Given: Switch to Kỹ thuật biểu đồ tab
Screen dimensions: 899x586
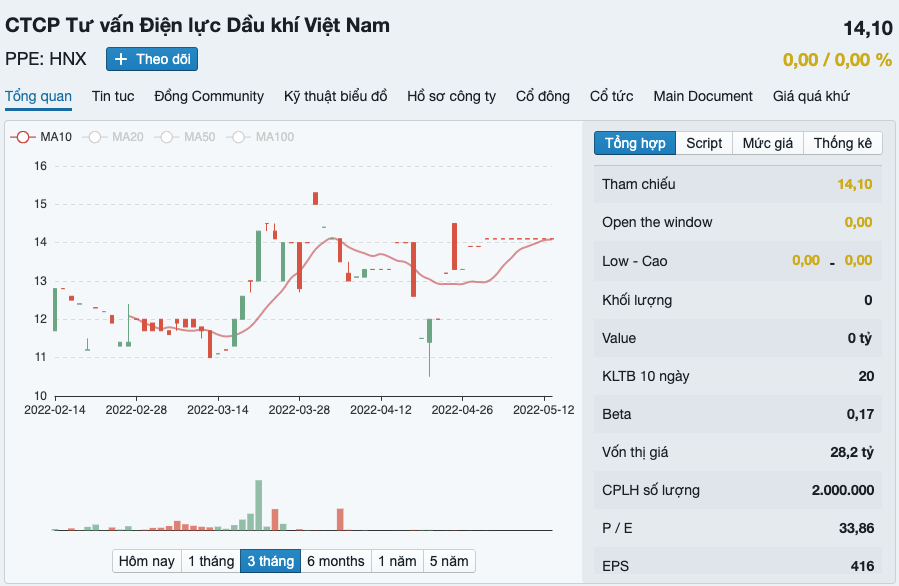Looking at the screenshot, I should click(x=335, y=96).
